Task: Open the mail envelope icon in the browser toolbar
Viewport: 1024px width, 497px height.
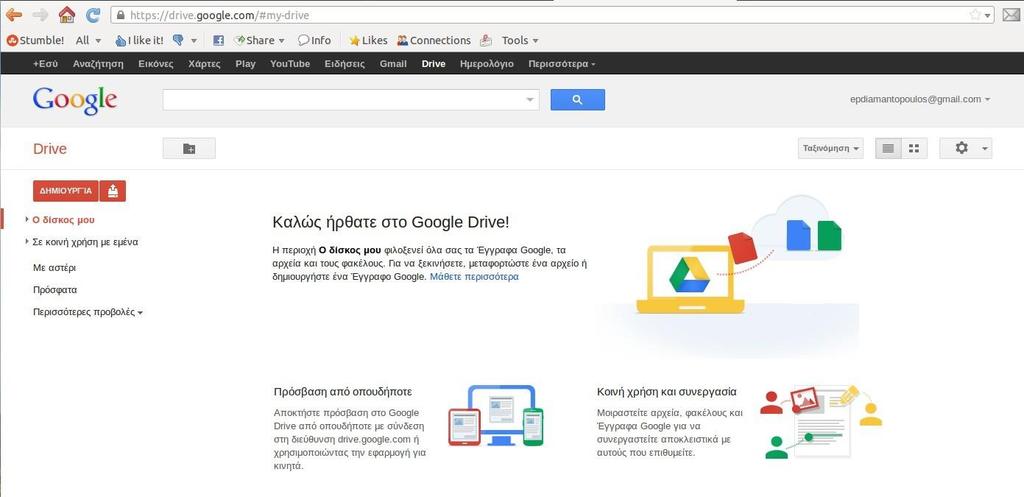Action: coord(1011,14)
